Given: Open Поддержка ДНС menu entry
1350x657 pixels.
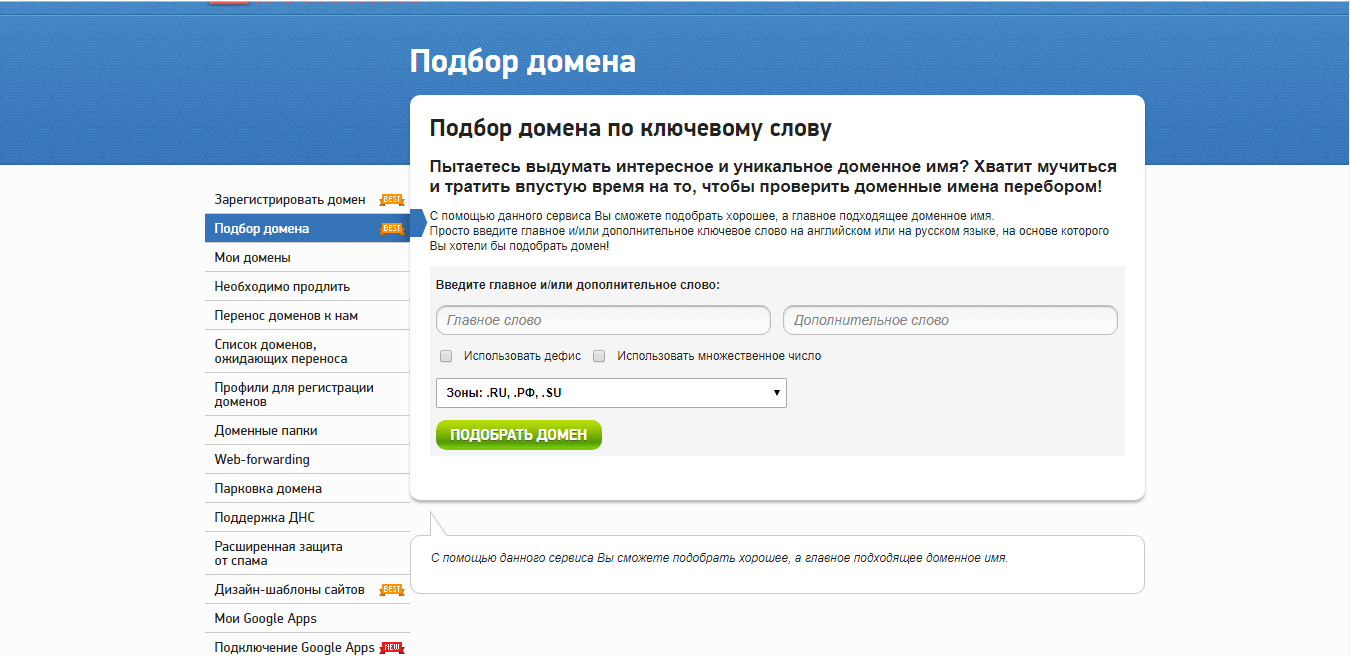Looking at the screenshot, I should pyautogui.click(x=265, y=518).
